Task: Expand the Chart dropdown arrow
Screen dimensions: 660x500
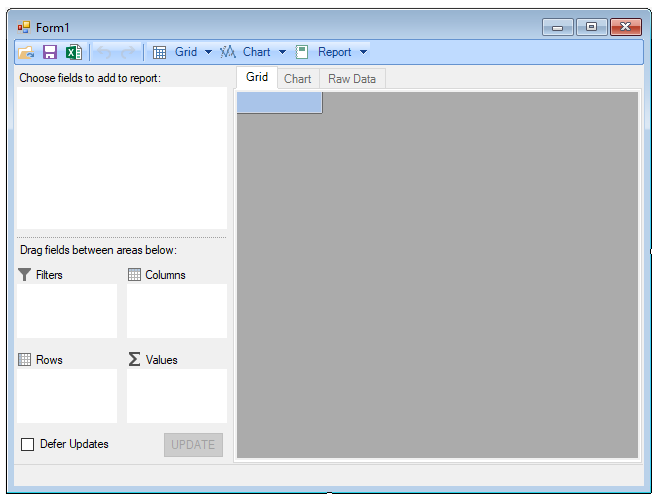Action: tap(282, 52)
